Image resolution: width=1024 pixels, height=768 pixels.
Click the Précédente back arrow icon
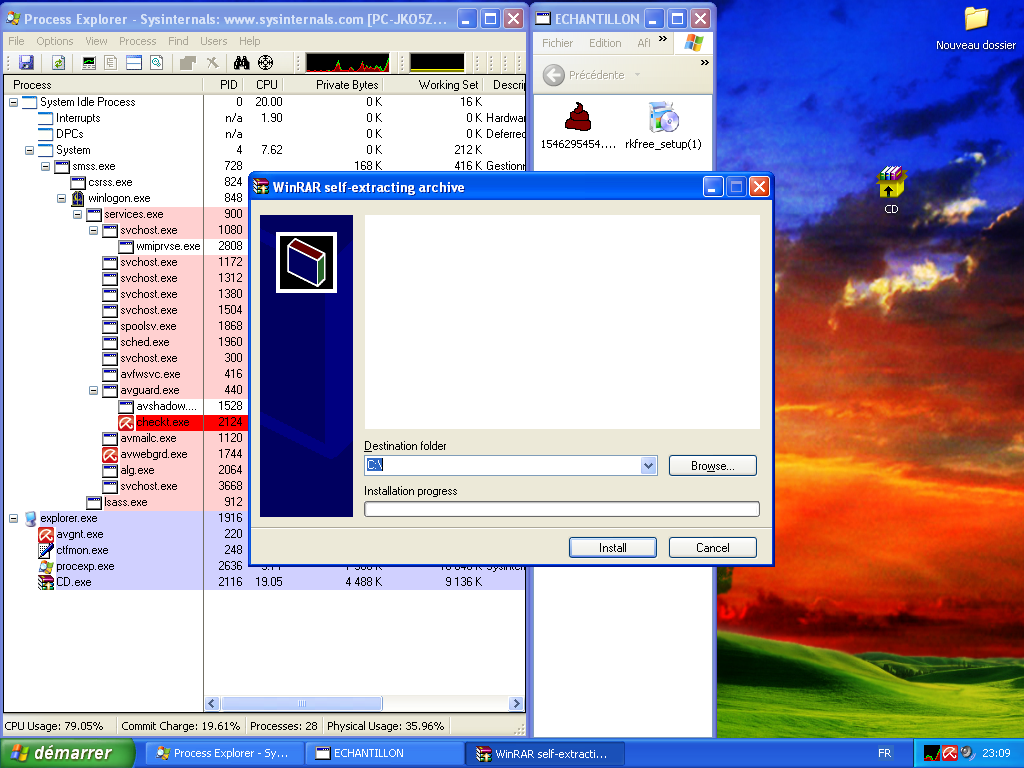click(x=554, y=75)
